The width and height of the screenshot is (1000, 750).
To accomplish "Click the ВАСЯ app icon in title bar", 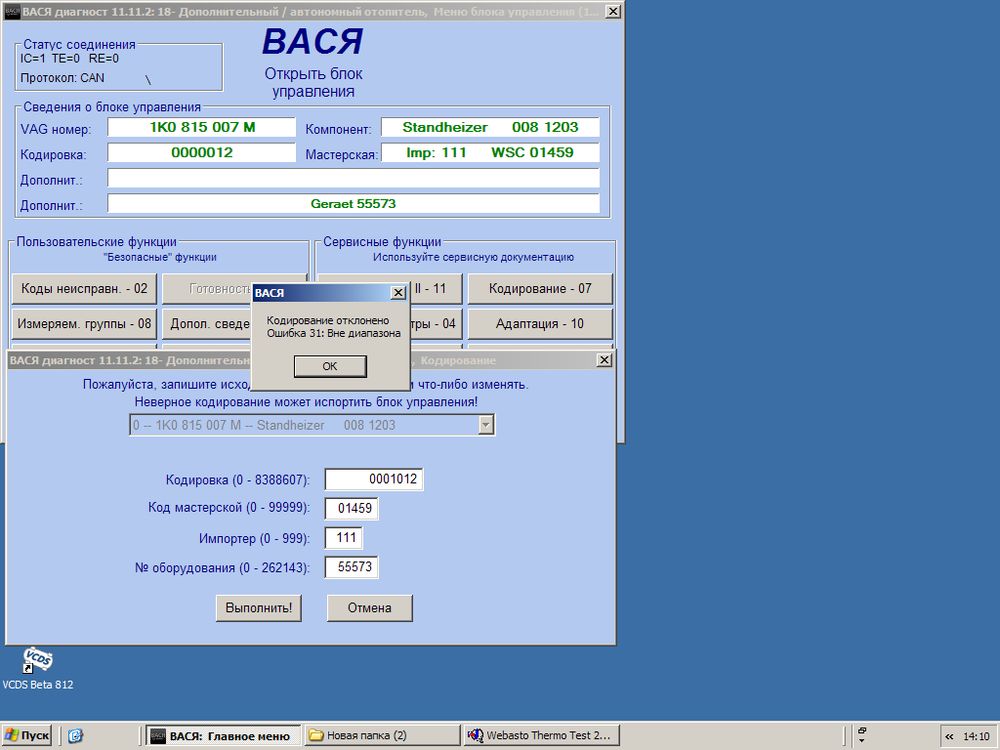I will click(12, 11).
